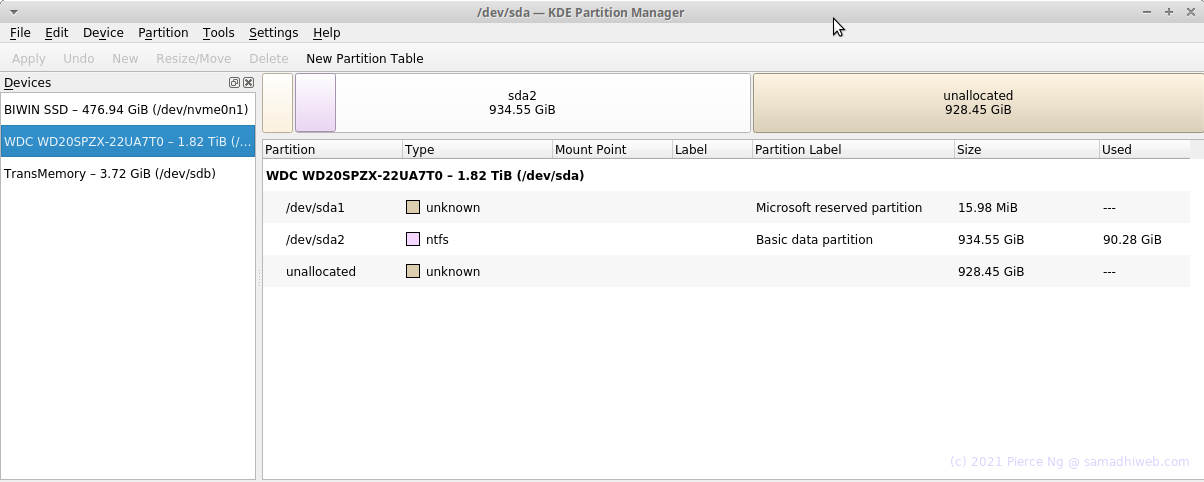
Task: Select the BIWIN SSD device
Action: pyautogui.click(x=128, y=110)
